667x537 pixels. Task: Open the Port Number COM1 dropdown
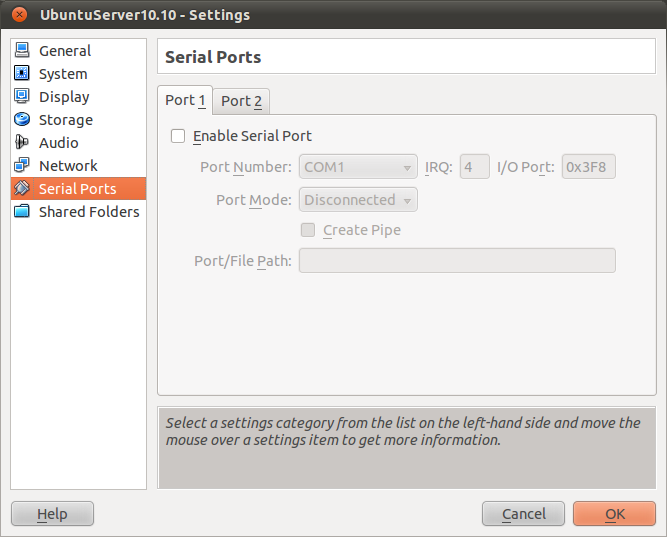358,167
